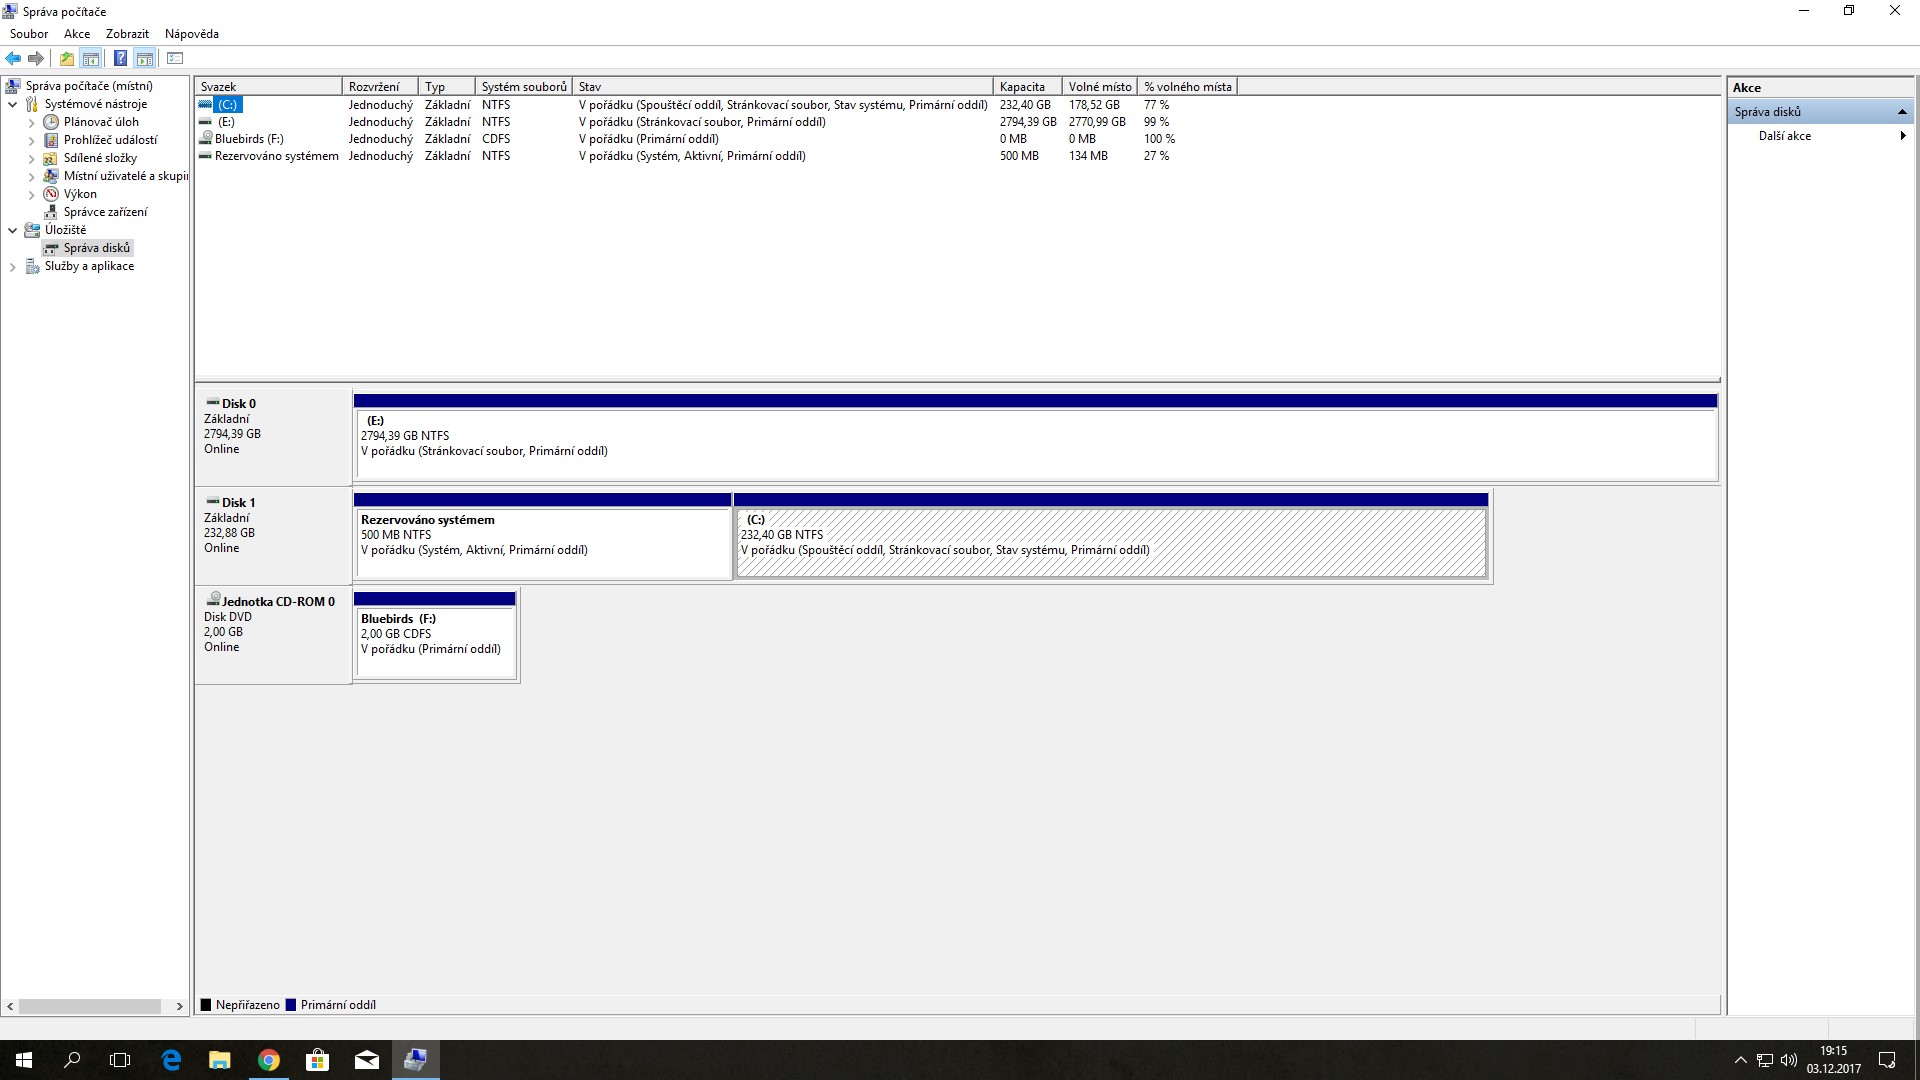Open the blue Help question mark icon
1920x1080 pixels.
(120, 59)
